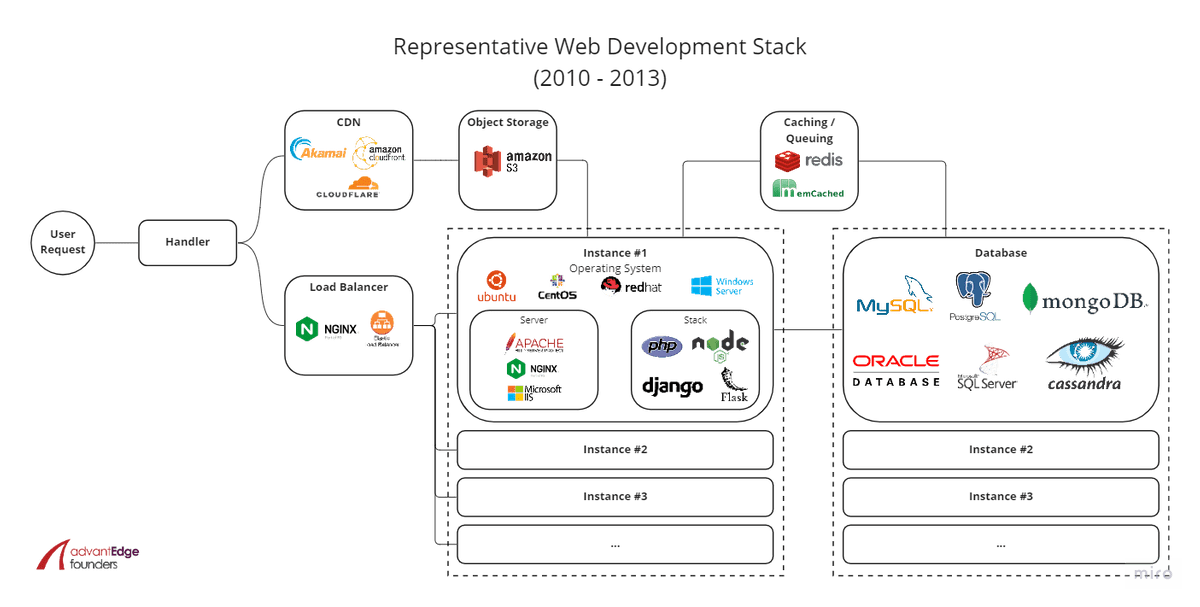Click Instance #2 box below Instance #1
Image resolution: width=1200 pixels, height=607 pixels.
click(x=615, y=450)
